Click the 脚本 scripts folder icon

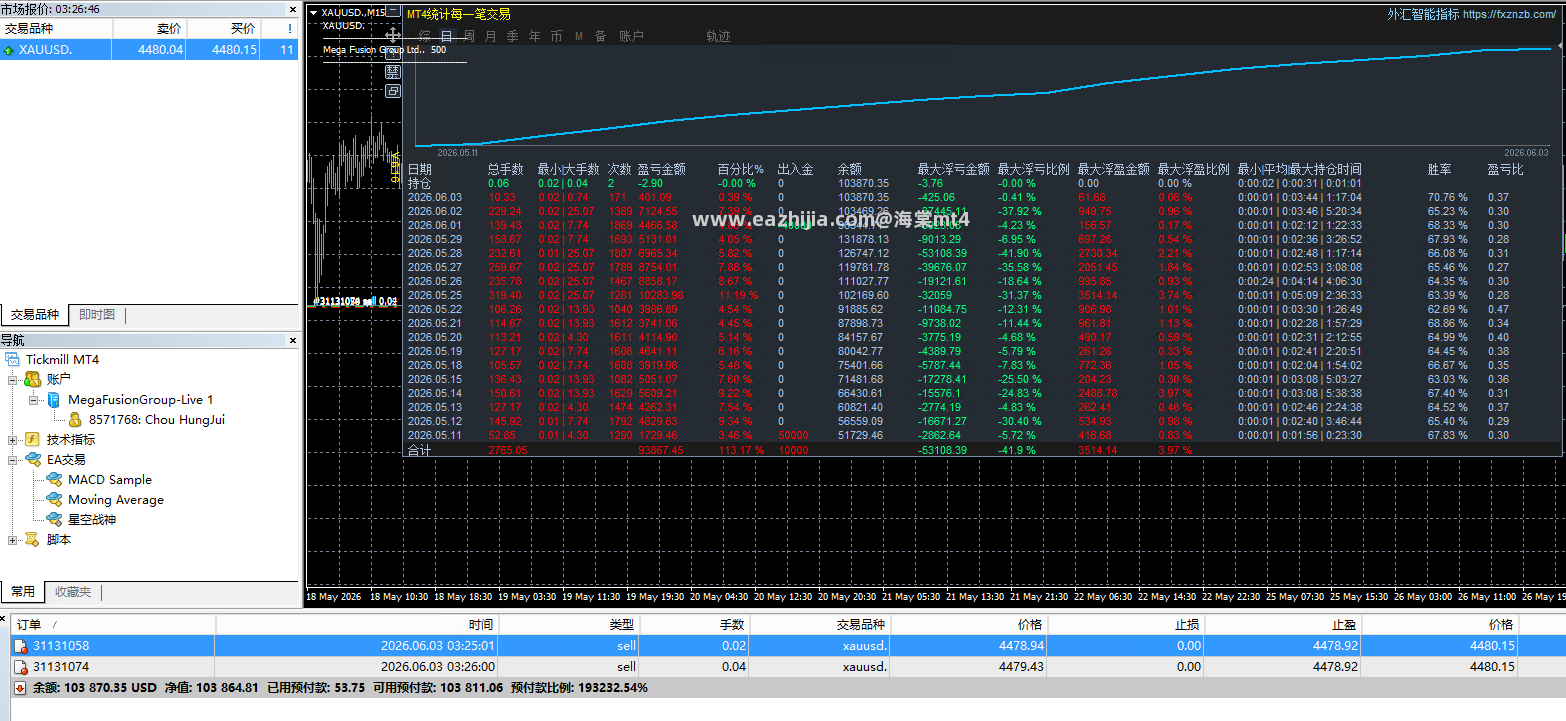(33, 539)
